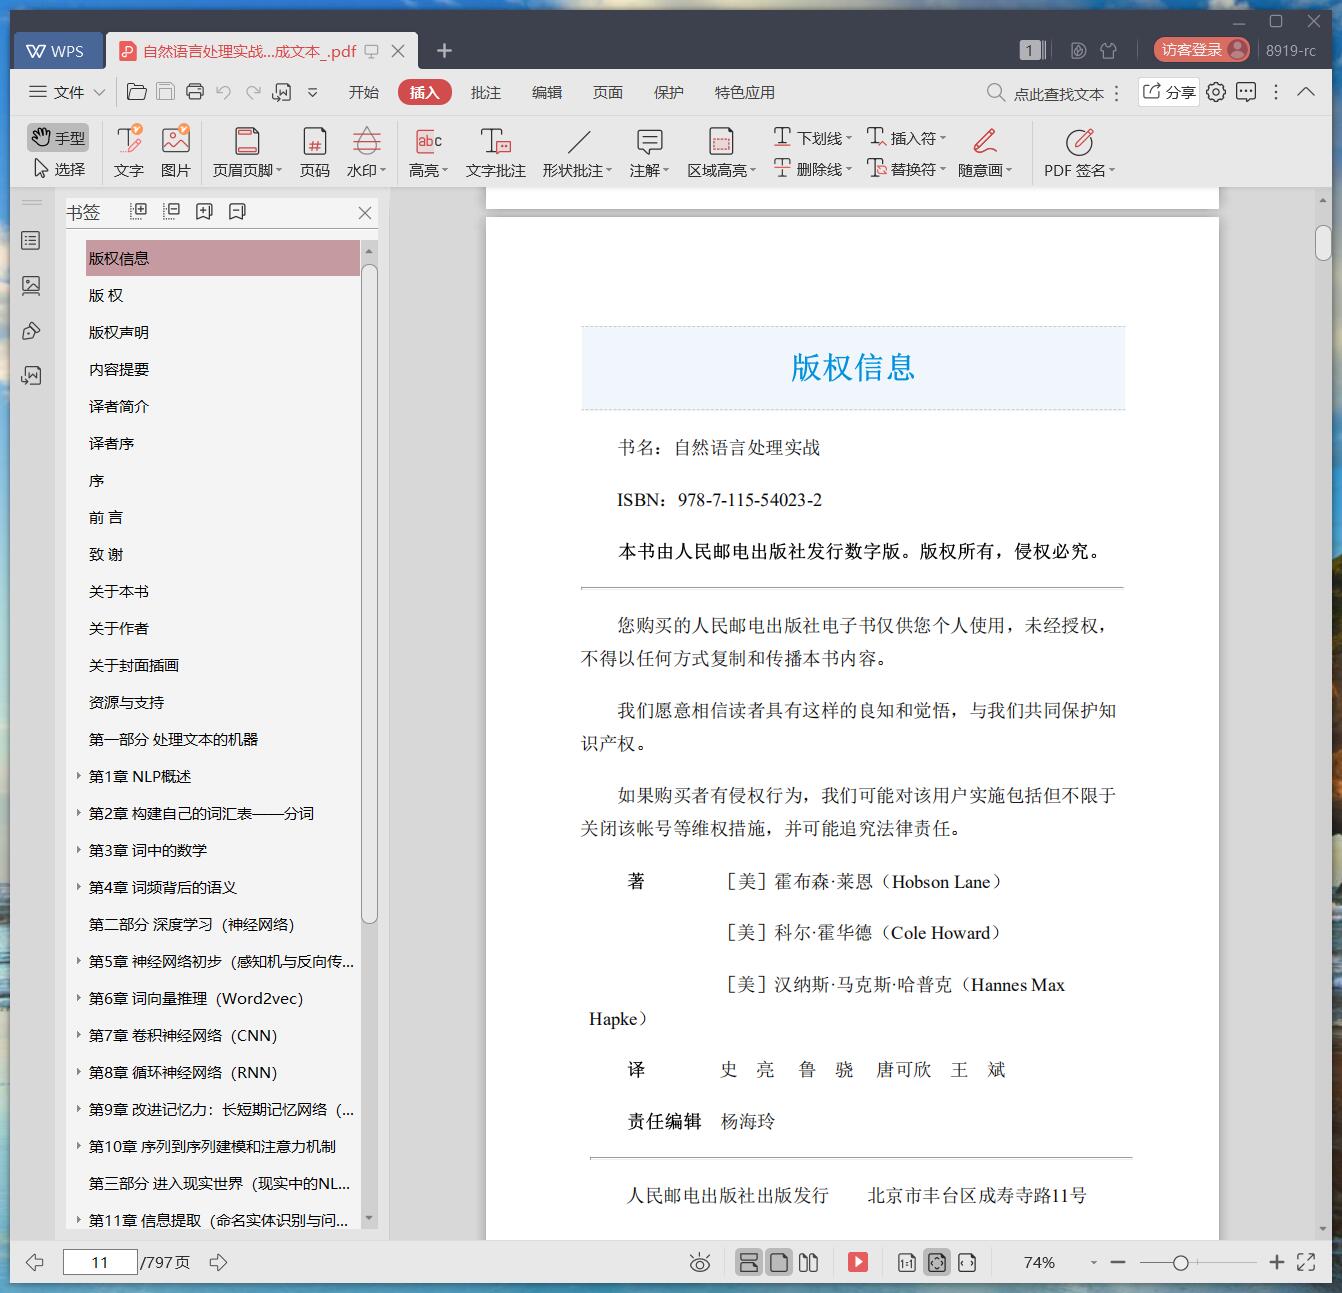Close the 书签 bookmark panel

click(365, 213)
